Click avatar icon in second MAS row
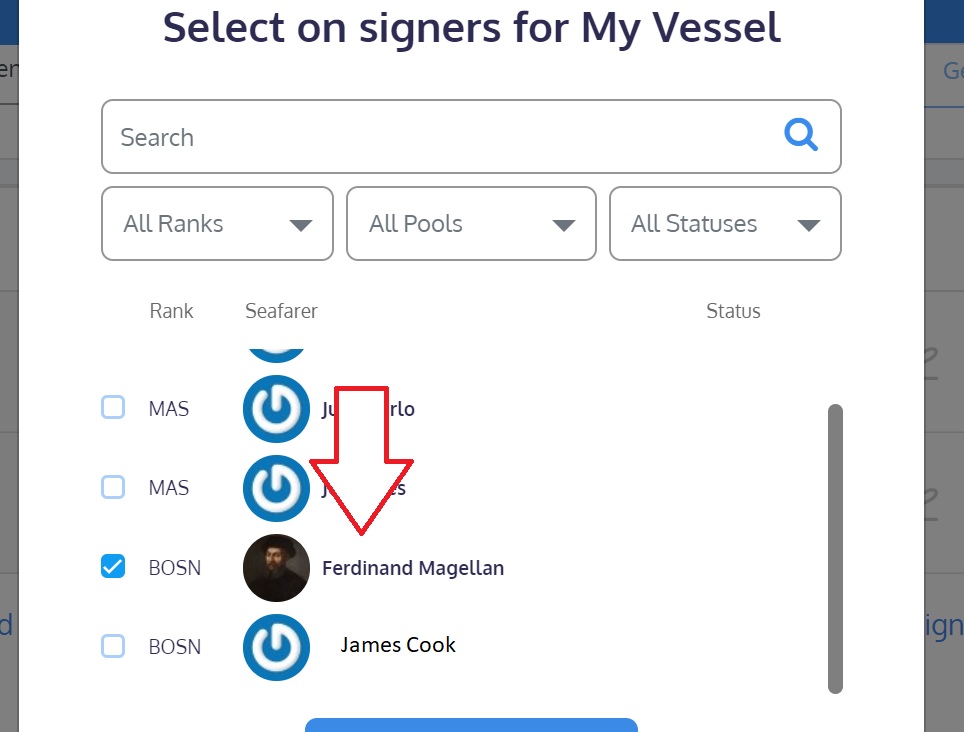Viewport: 964px width, 732px height. (x=277, y=488)
